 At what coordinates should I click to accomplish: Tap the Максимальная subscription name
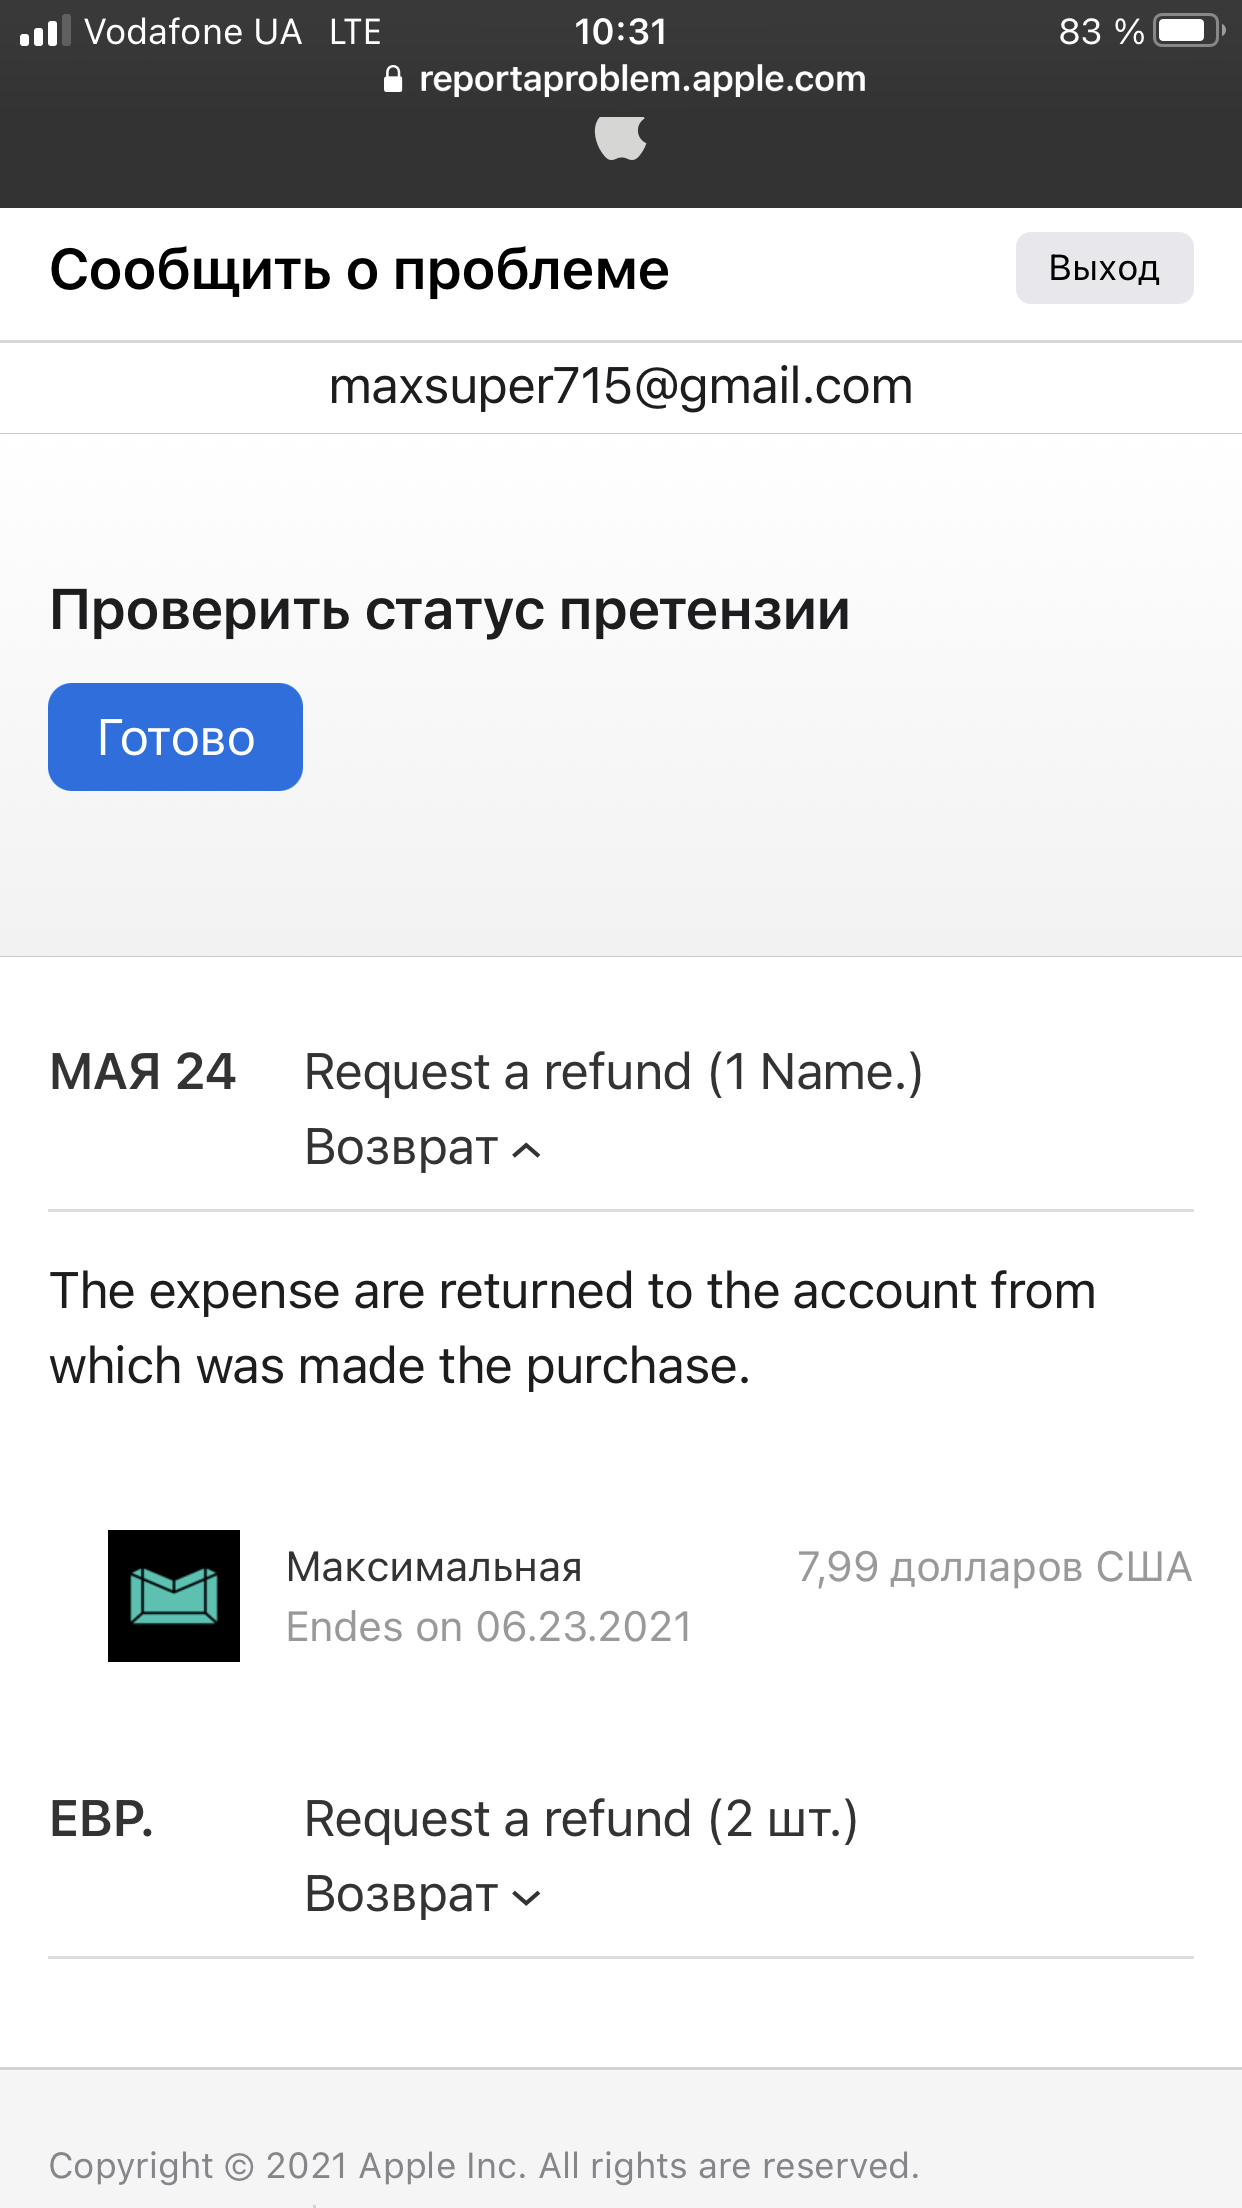coord(434,1567)
